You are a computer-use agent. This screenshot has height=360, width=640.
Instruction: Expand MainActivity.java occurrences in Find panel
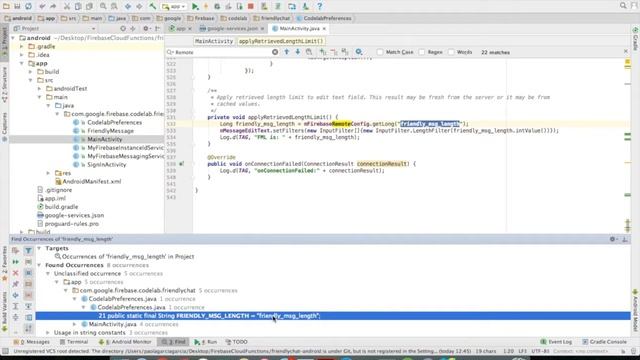[75, 324]
